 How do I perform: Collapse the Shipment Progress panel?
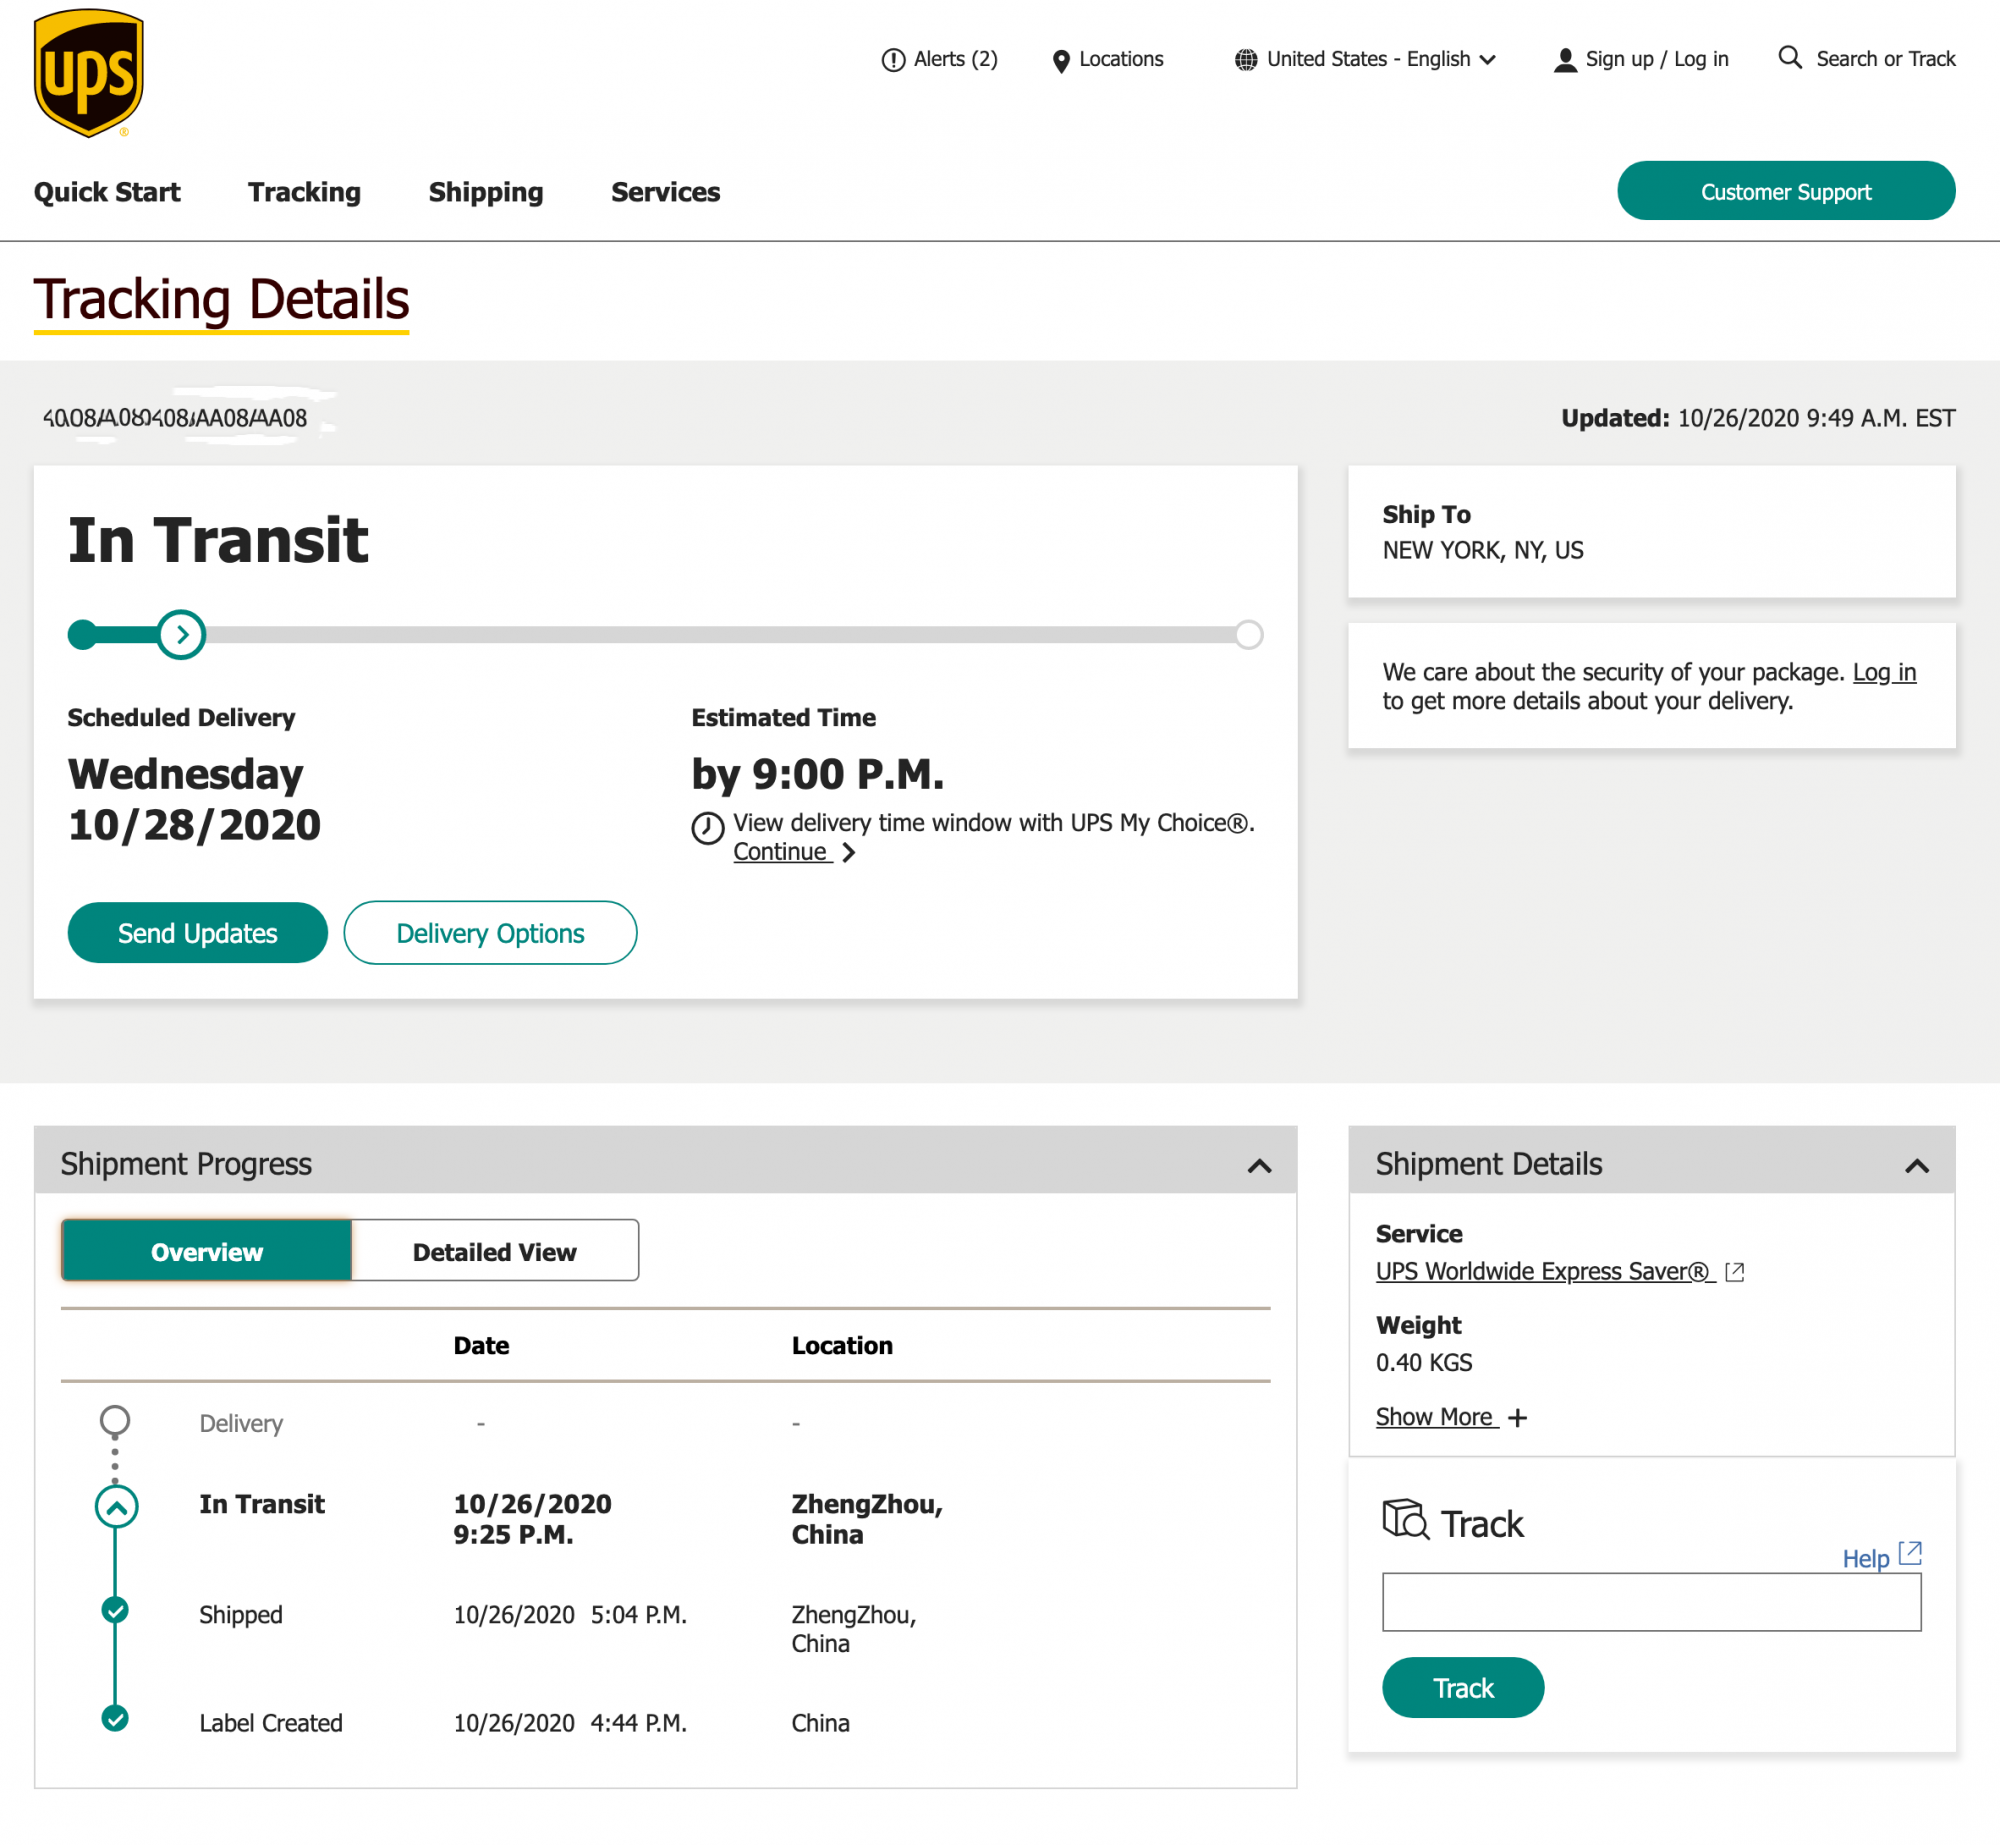pos(1260,1165)
